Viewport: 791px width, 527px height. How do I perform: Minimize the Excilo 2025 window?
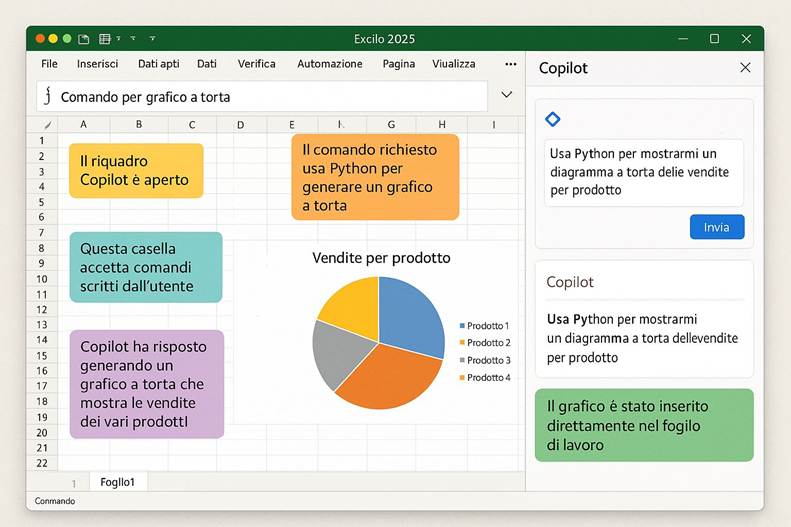coord(683,39)
